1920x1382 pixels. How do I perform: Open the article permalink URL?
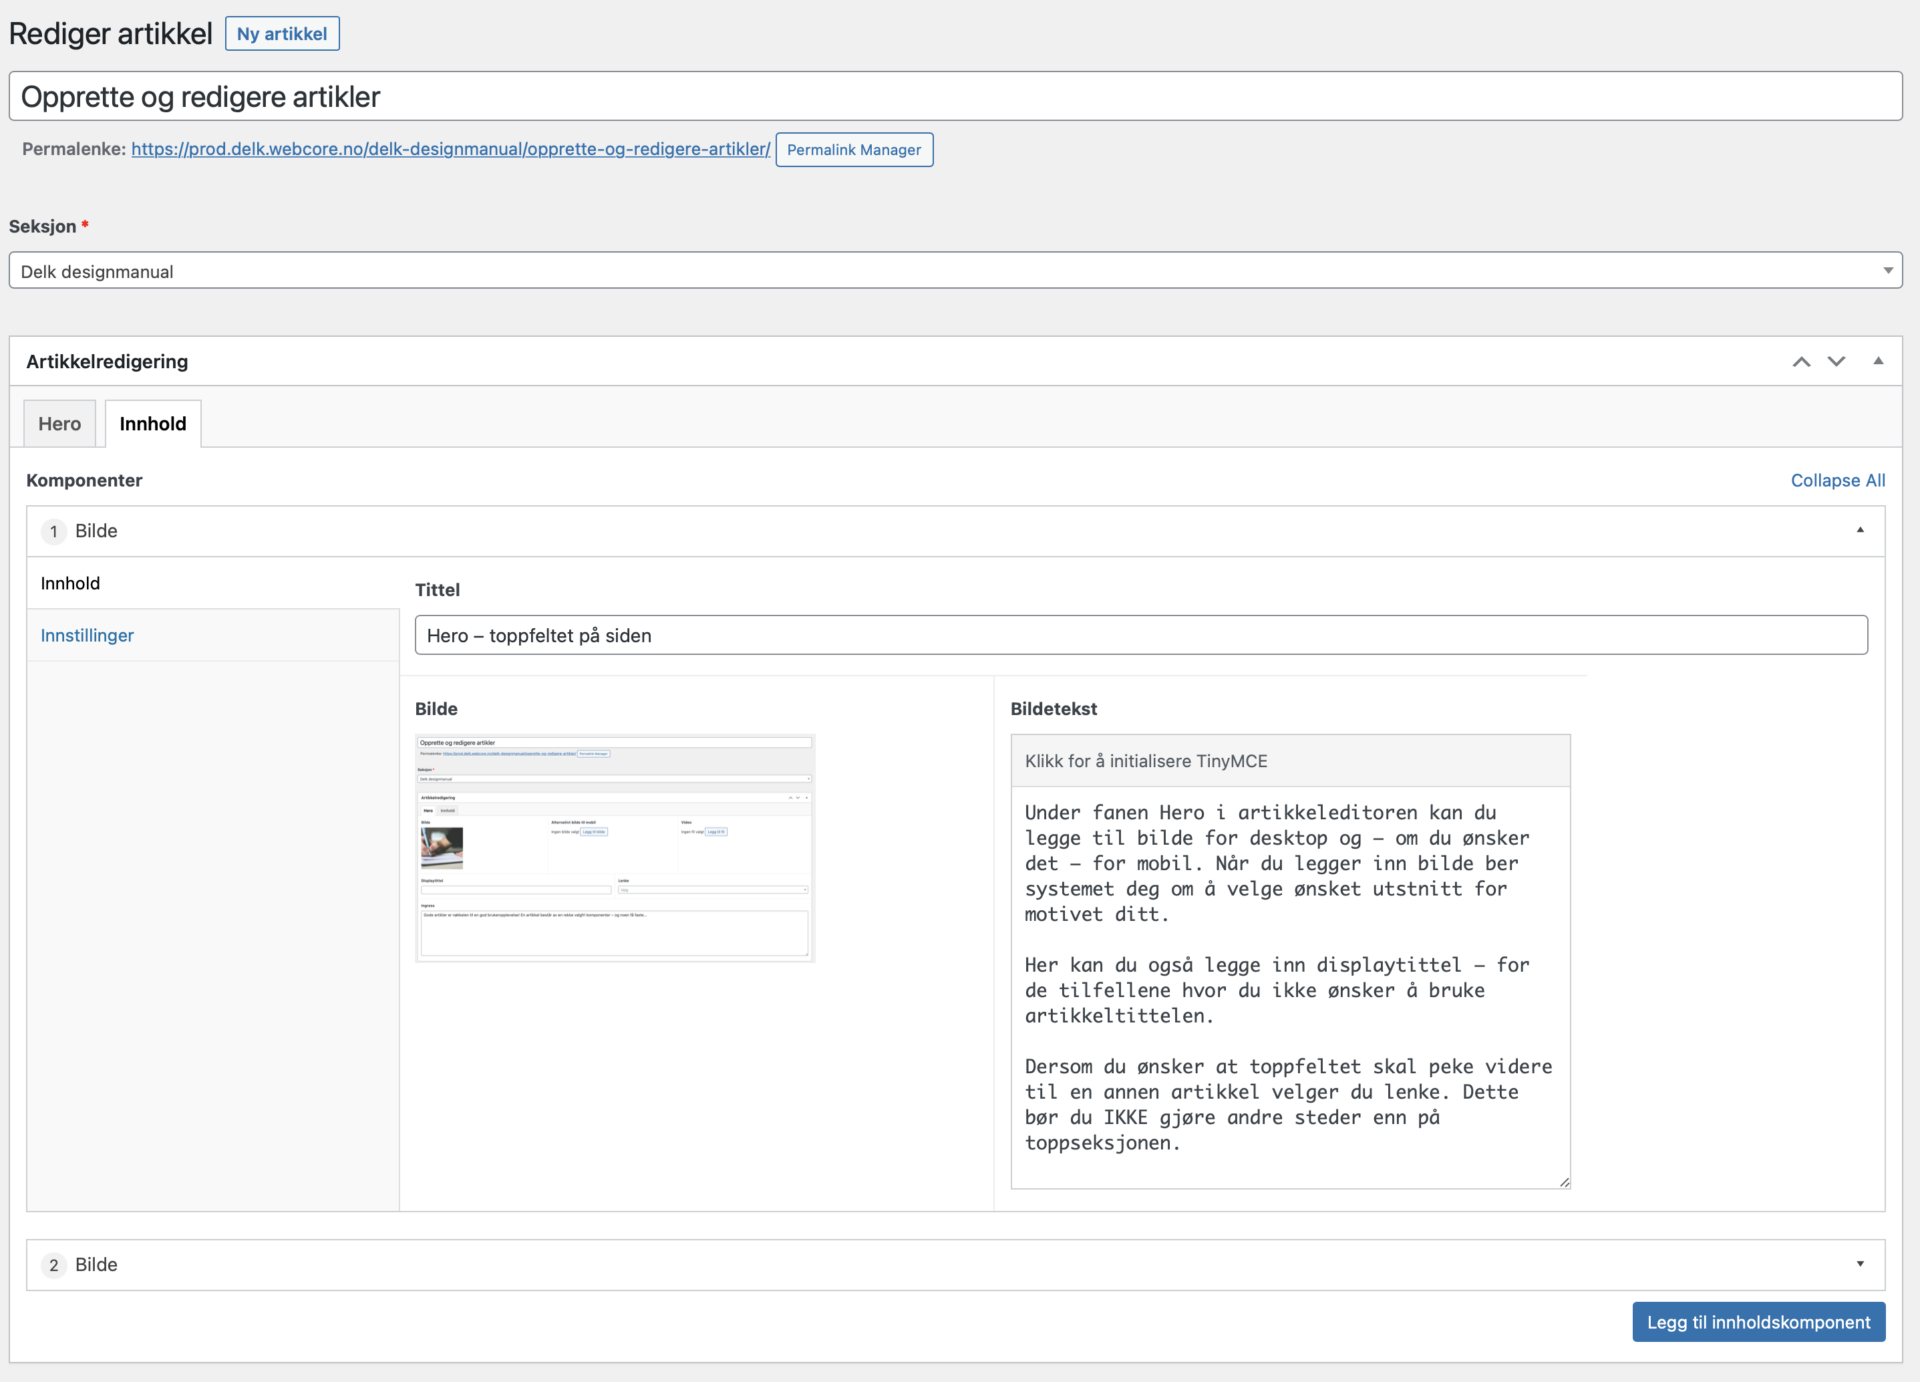(450, 149)
